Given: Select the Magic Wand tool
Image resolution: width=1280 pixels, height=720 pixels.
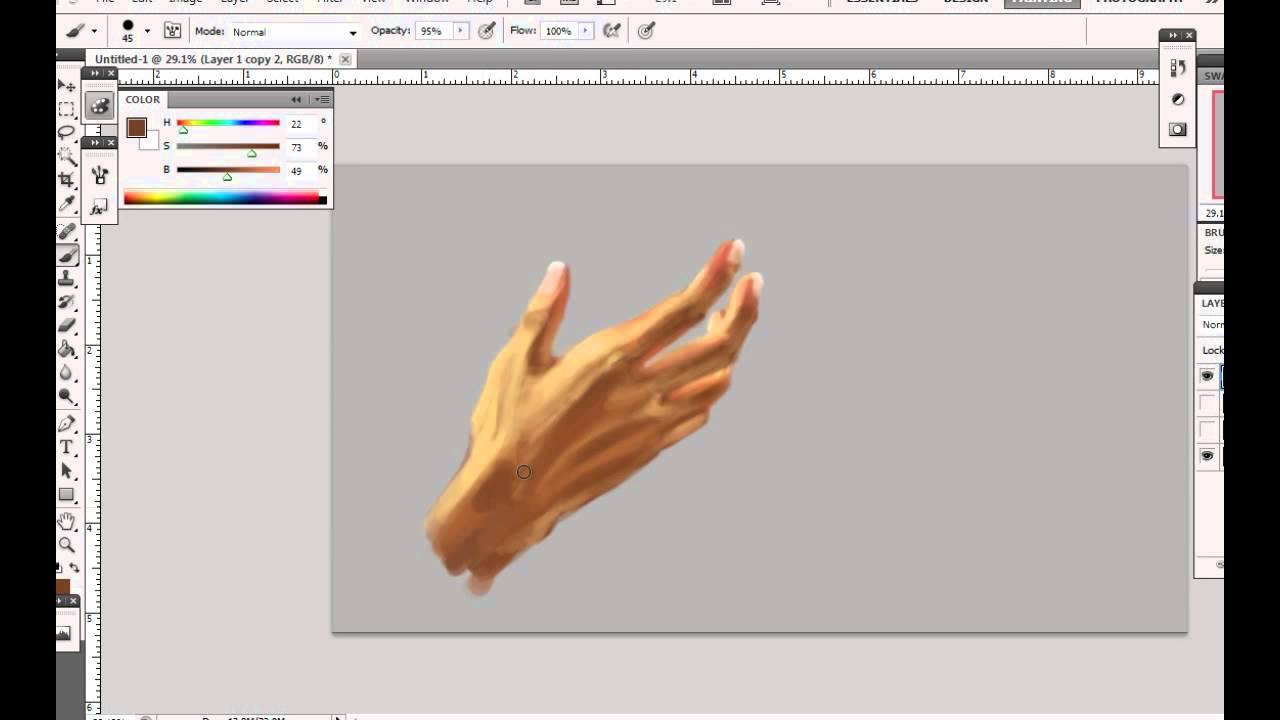Looking at the screenshot, I should coord(67,156).
